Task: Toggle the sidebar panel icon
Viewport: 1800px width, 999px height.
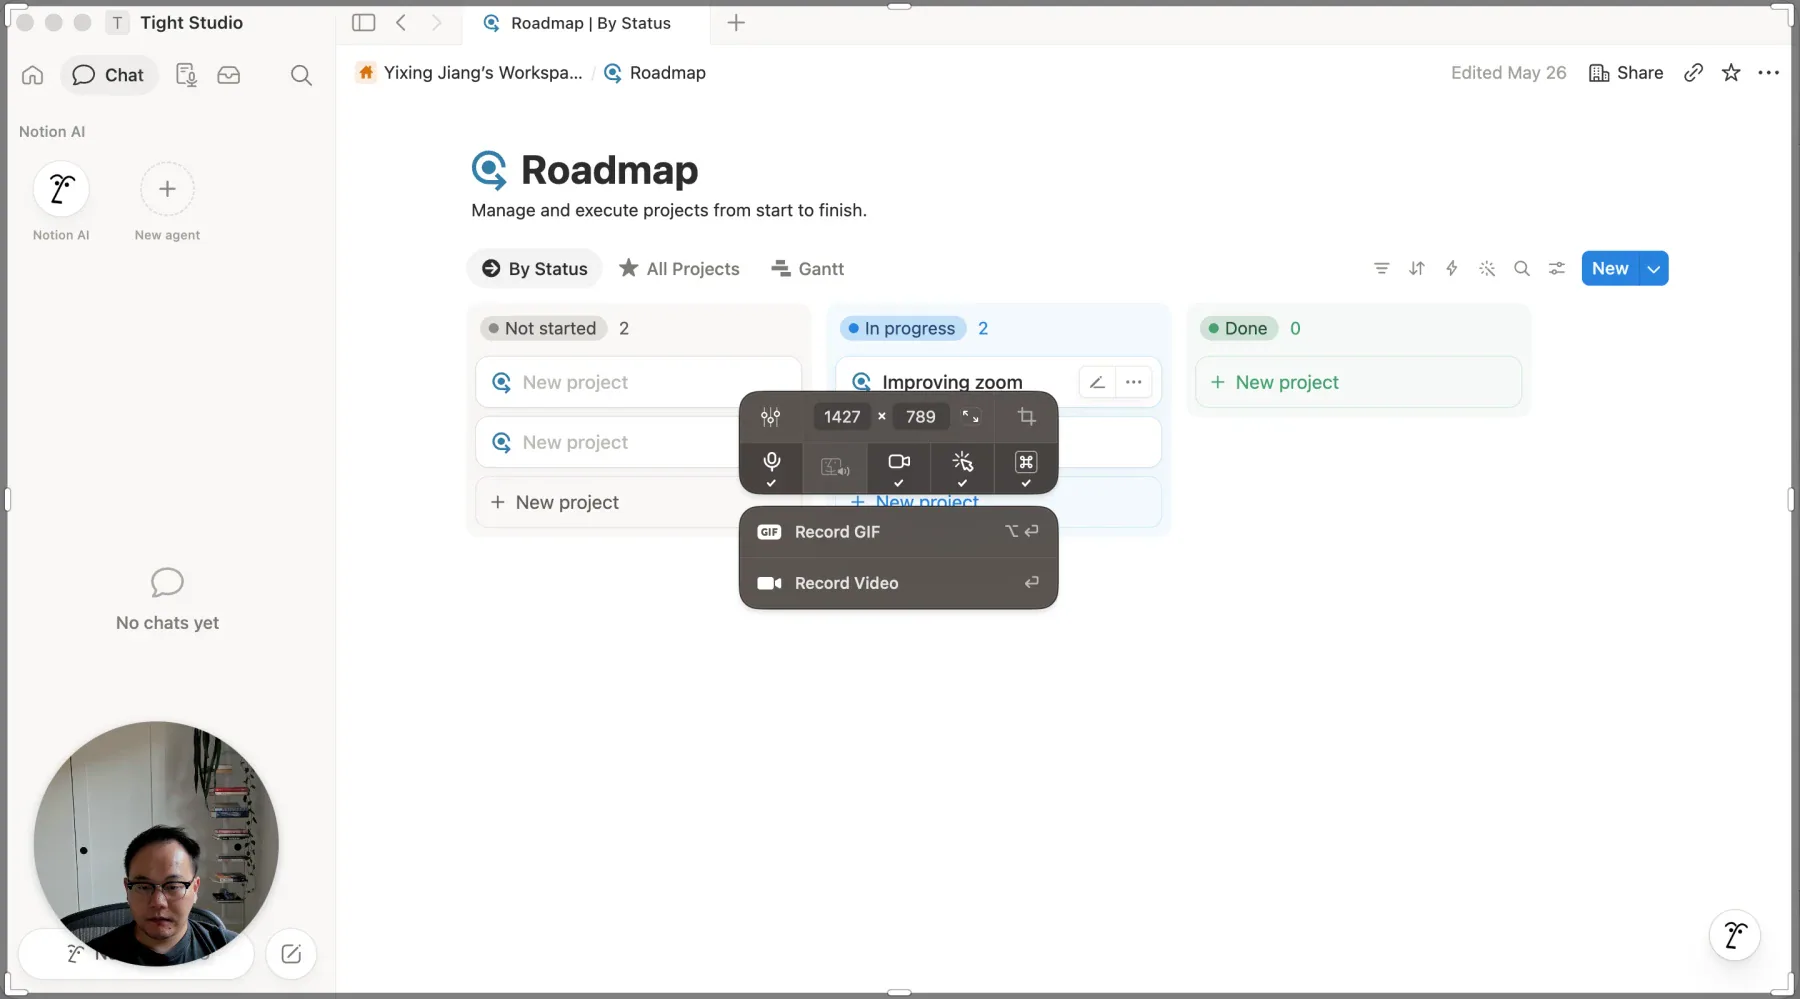Action: 364,22
